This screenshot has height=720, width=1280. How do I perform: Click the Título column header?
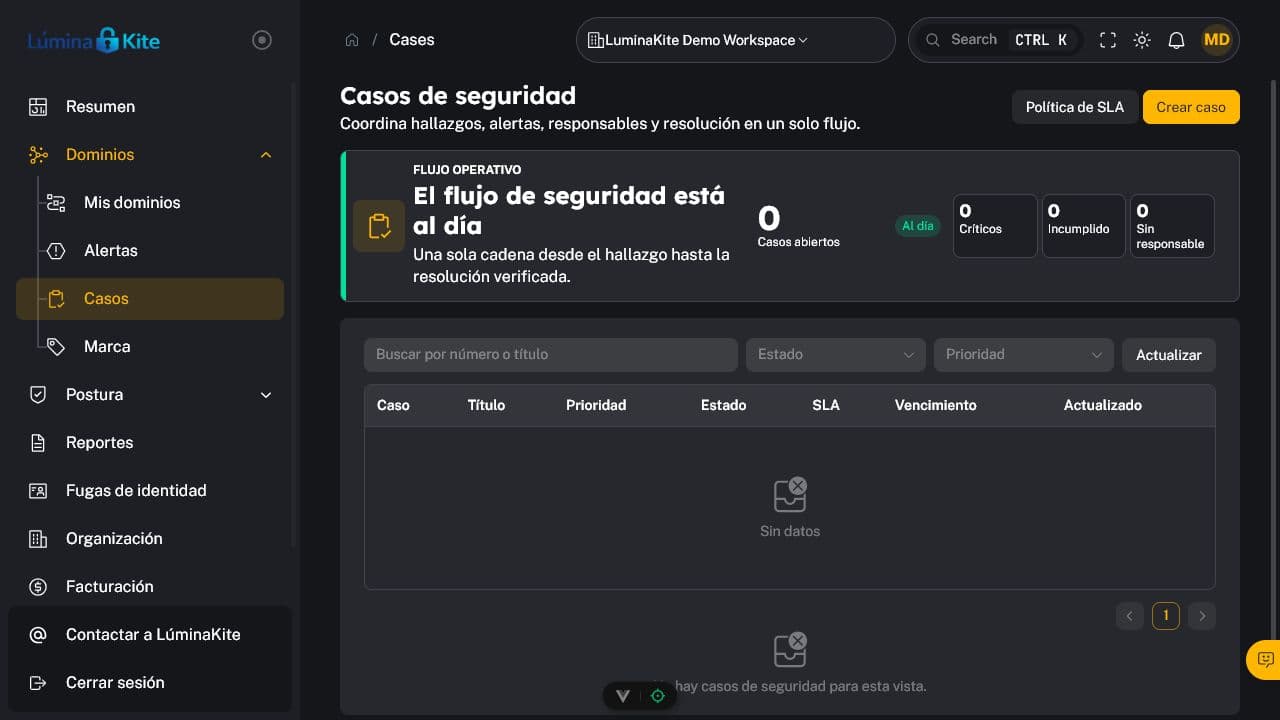(x=486, y=405)
